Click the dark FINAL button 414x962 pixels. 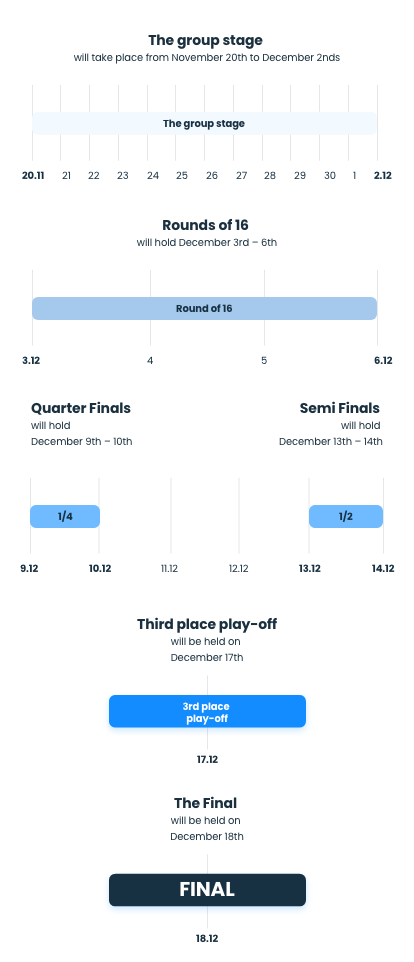click(x=207, y=890)
